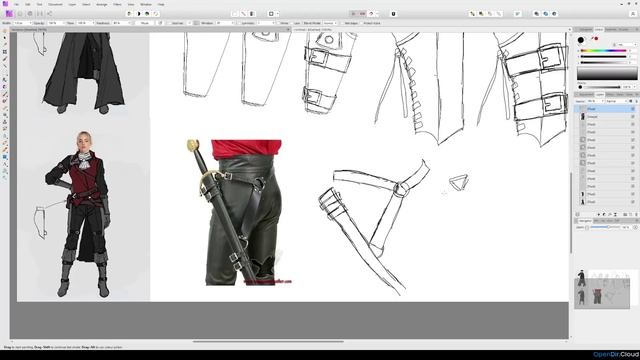Open the Window menu
Viewport: 640px width, 360px height.
tap(146, 4)
